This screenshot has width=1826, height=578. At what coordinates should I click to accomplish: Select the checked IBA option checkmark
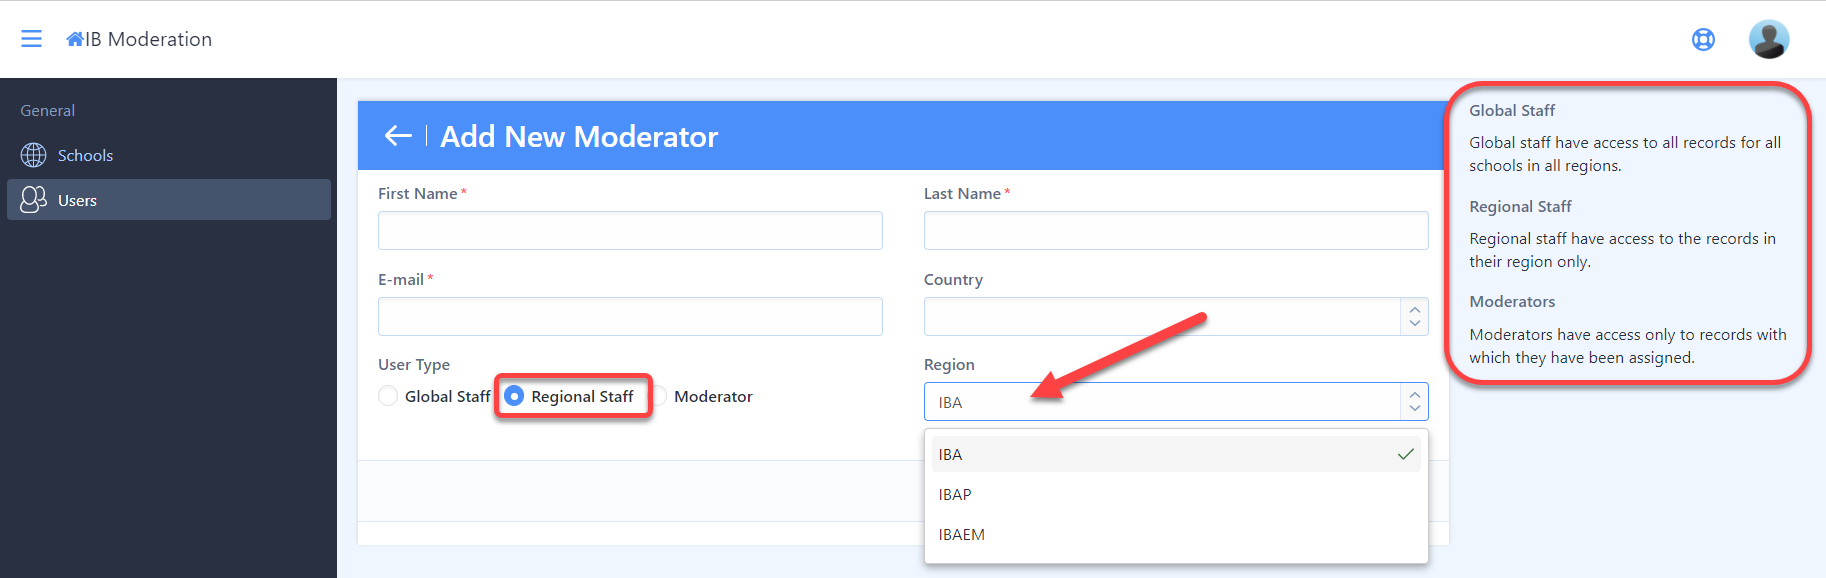(x=1405, y=454)
